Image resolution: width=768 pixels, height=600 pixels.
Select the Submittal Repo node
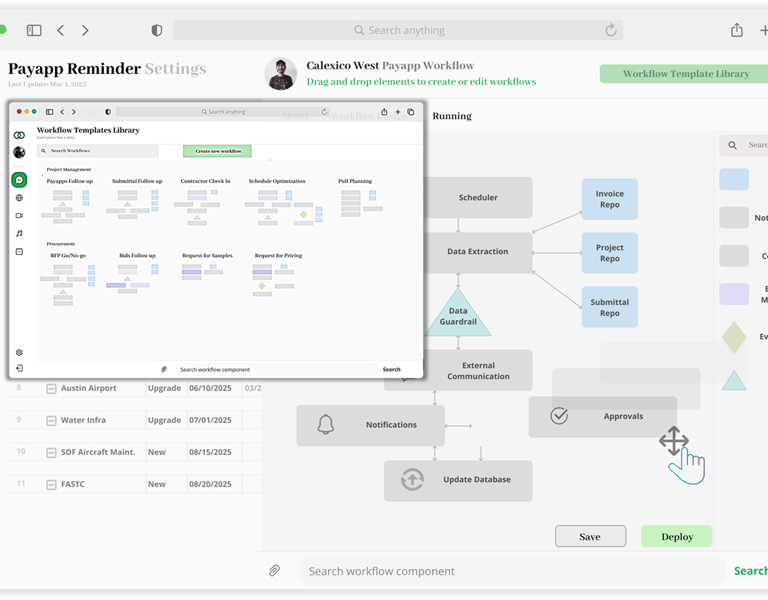[610, 307]
